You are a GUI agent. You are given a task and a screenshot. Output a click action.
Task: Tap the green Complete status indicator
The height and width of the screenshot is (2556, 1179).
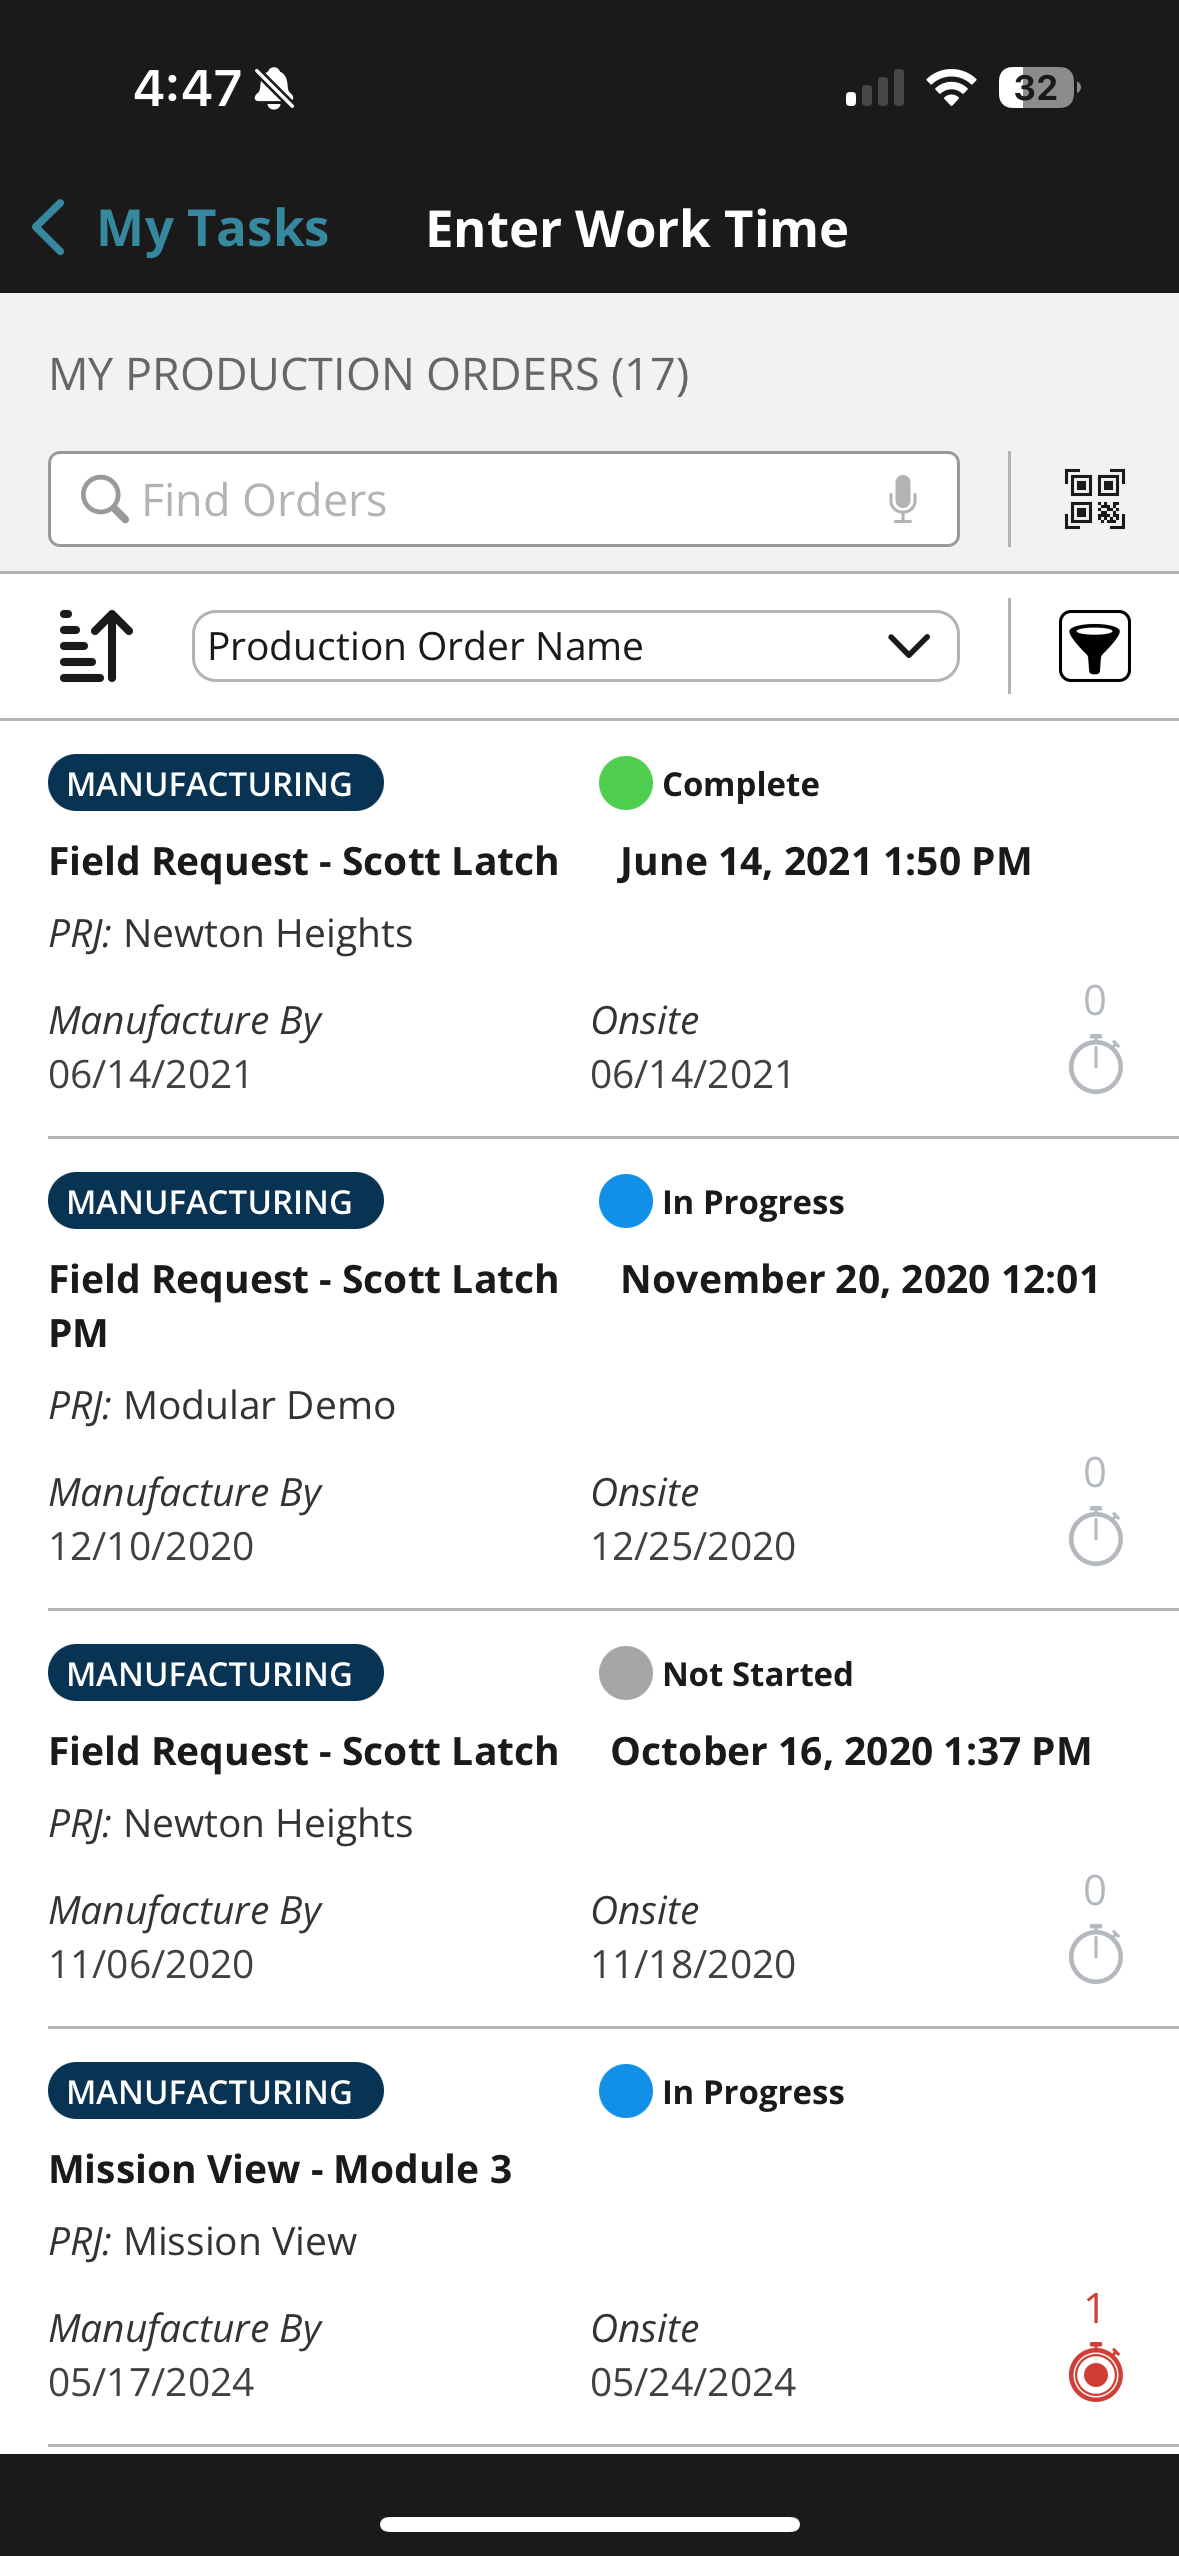click(x=625, y=783)
